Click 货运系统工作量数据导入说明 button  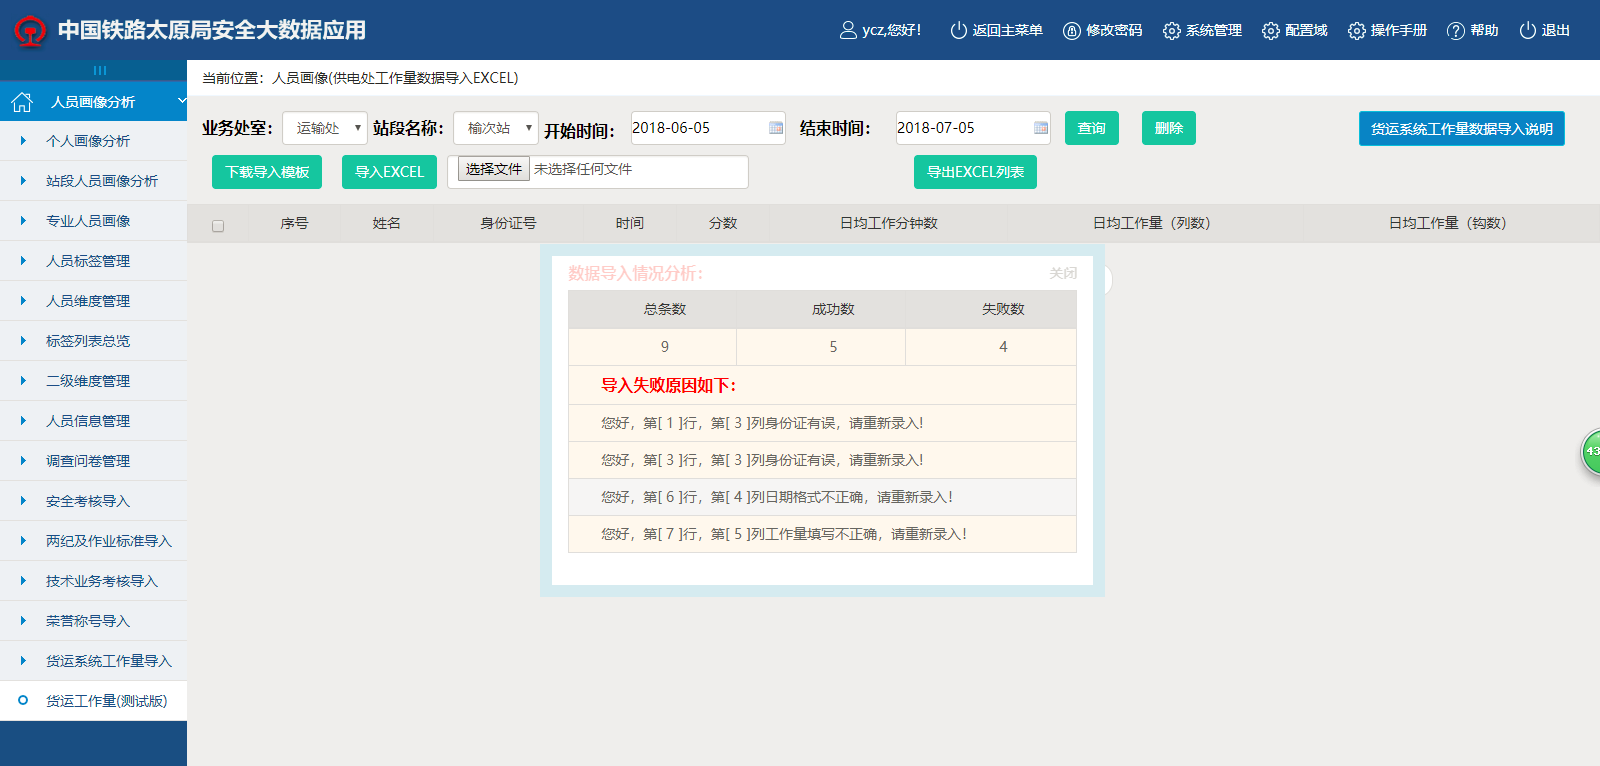click(1462, 129)
